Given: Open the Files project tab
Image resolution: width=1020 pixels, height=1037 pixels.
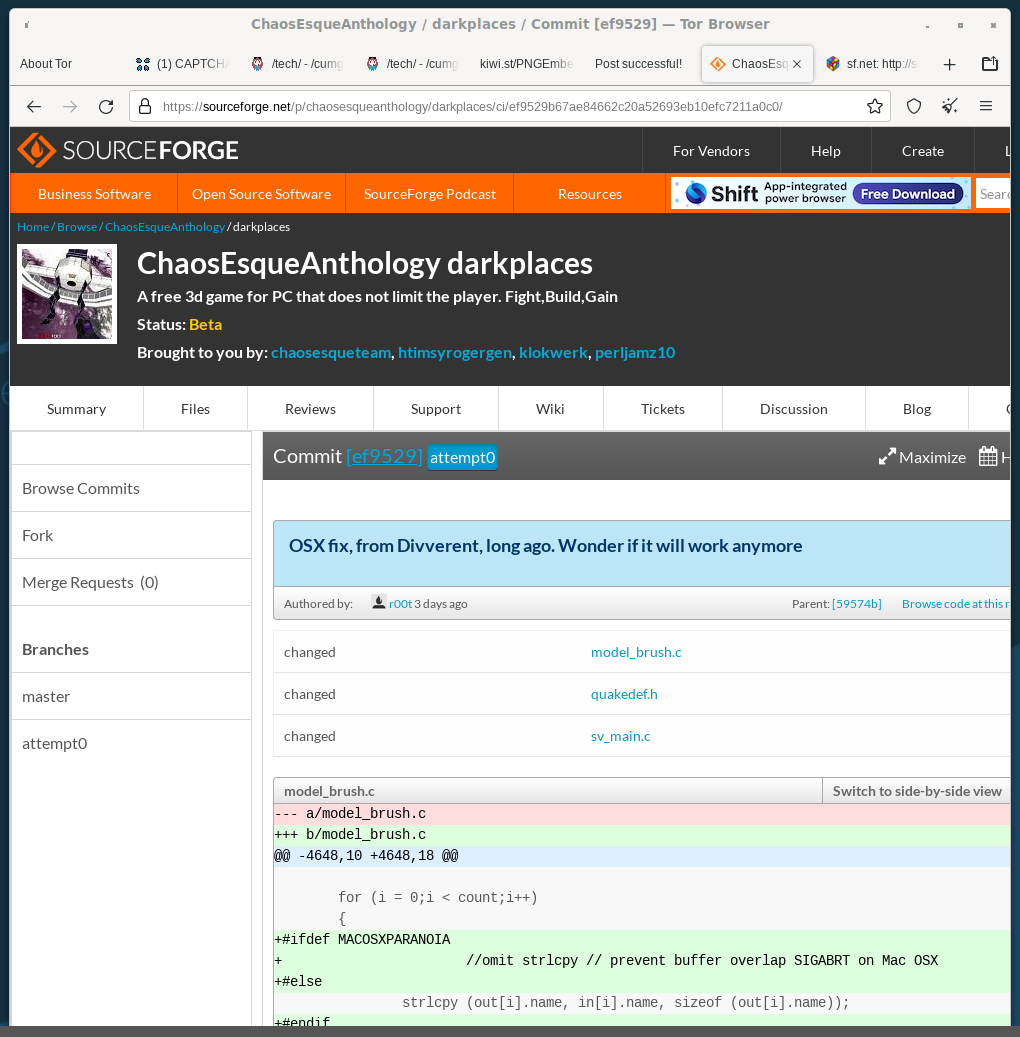Looking at the screenshot, I should tap(195, 409).
